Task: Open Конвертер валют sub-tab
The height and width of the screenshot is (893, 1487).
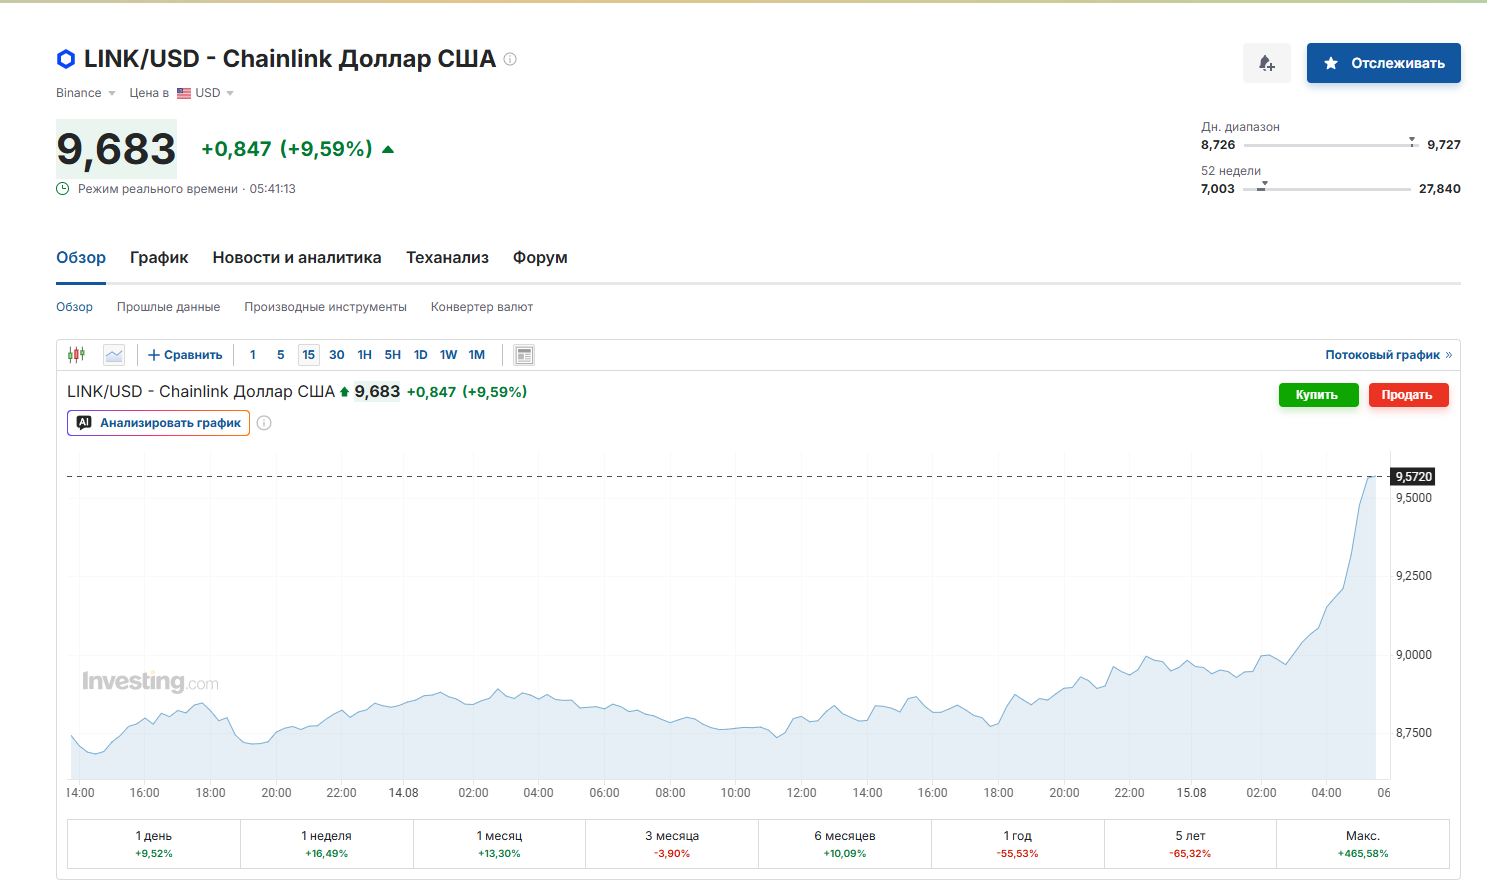Action: [x=482, y=307]
